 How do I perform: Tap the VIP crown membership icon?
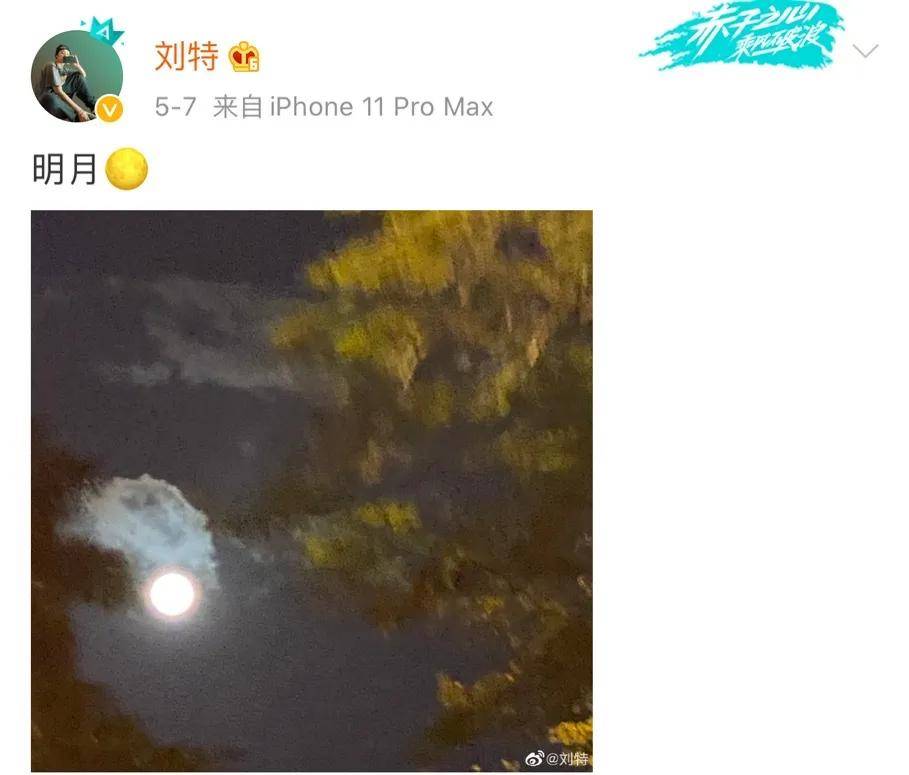244,57
